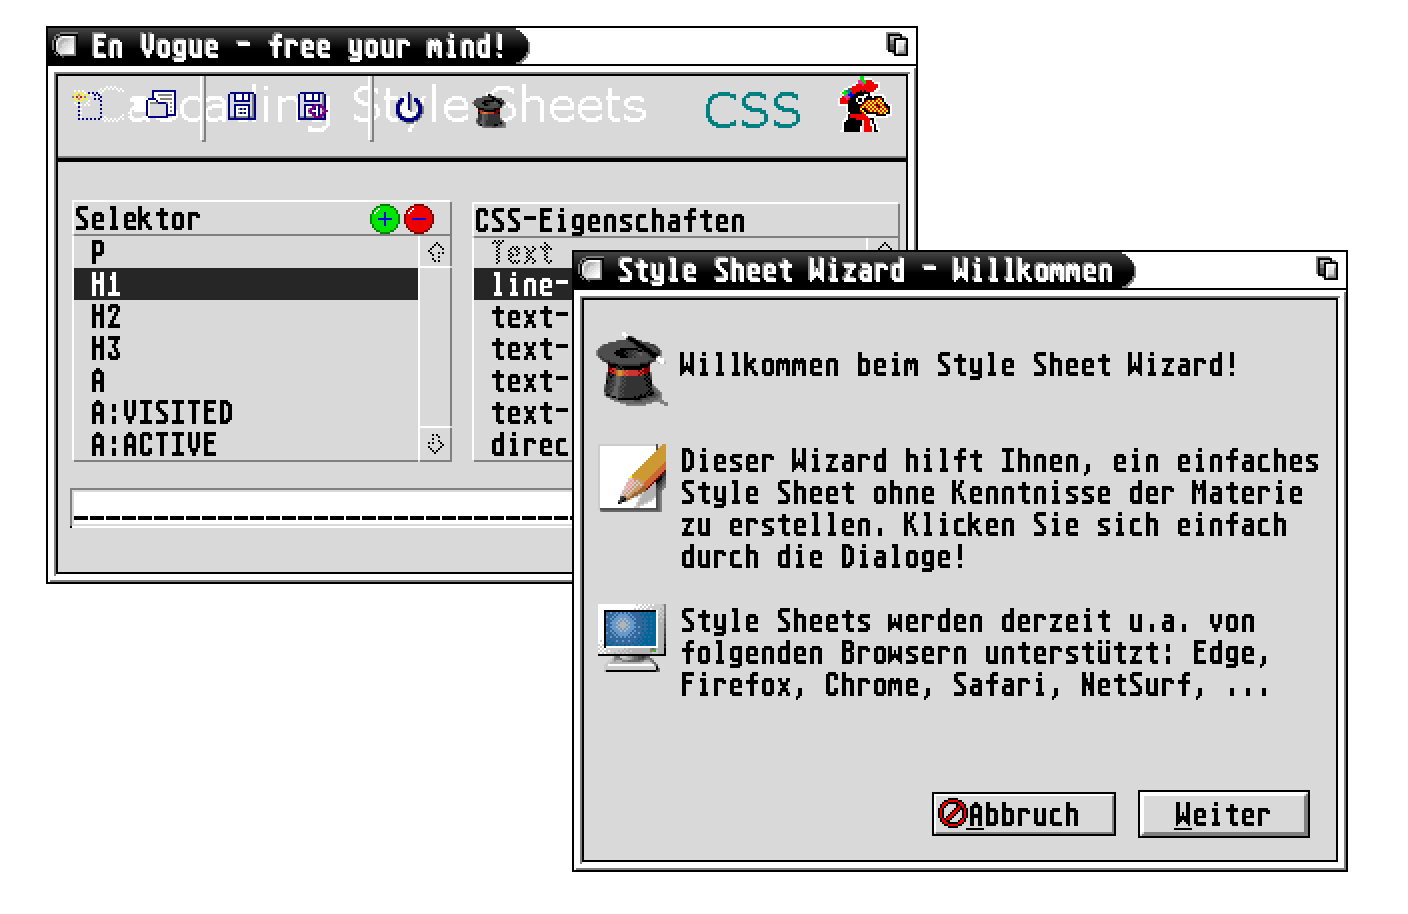This screenshot has width=1408, height=914.
Task: Choose the H3 selector in list
Action: pos(246,348)
